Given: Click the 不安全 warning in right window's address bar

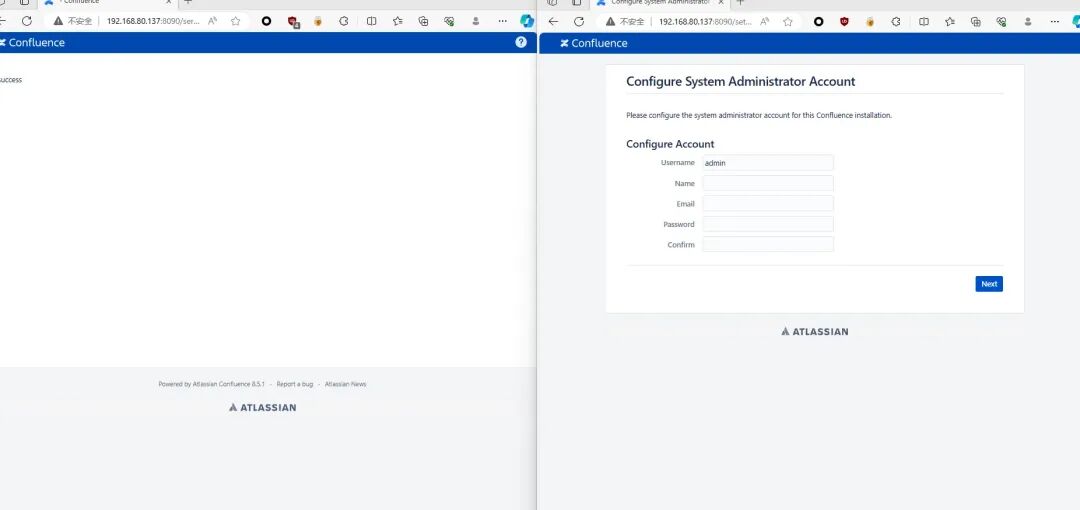Looking at the screenshot, I should 625,21.
